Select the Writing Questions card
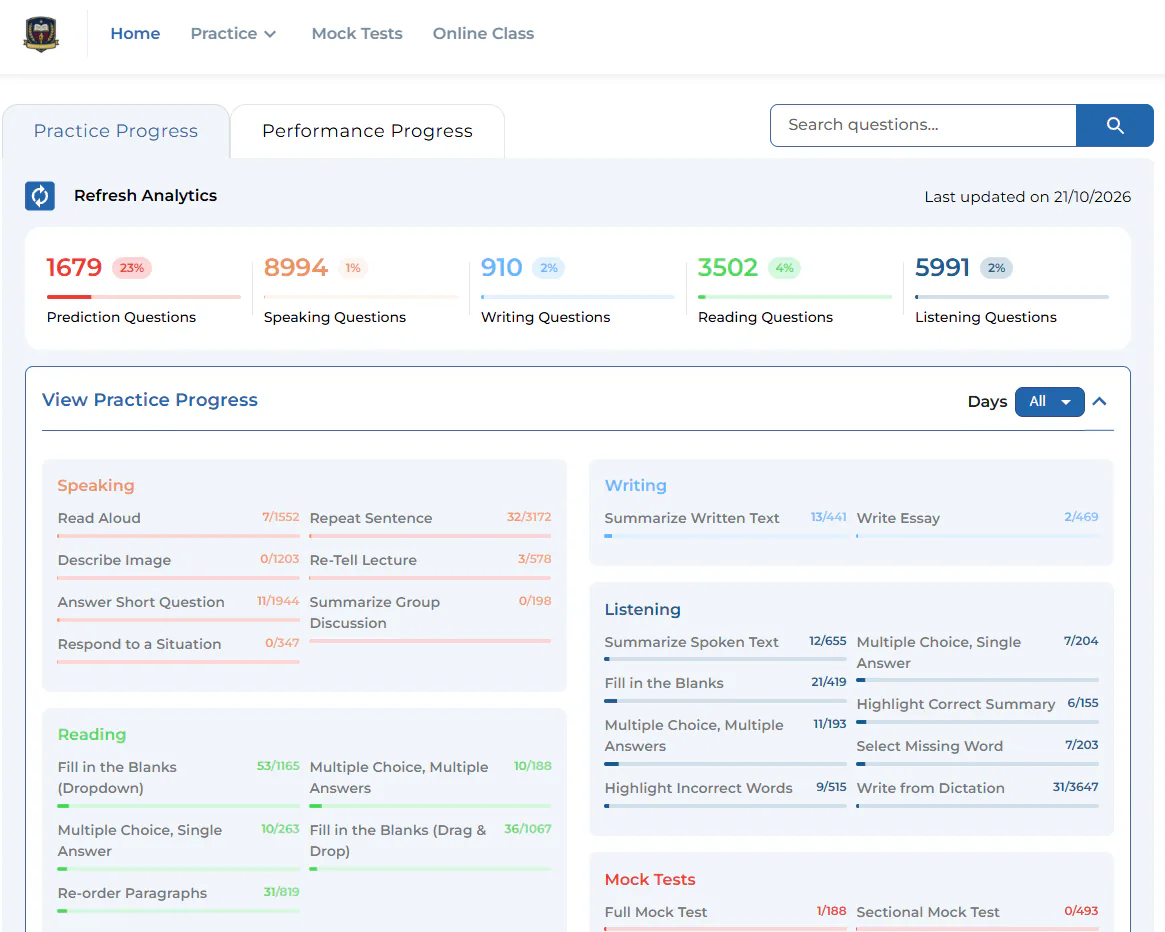This screenshot has height=932, width=1165. pyautogui.click(x=578, y=289)
